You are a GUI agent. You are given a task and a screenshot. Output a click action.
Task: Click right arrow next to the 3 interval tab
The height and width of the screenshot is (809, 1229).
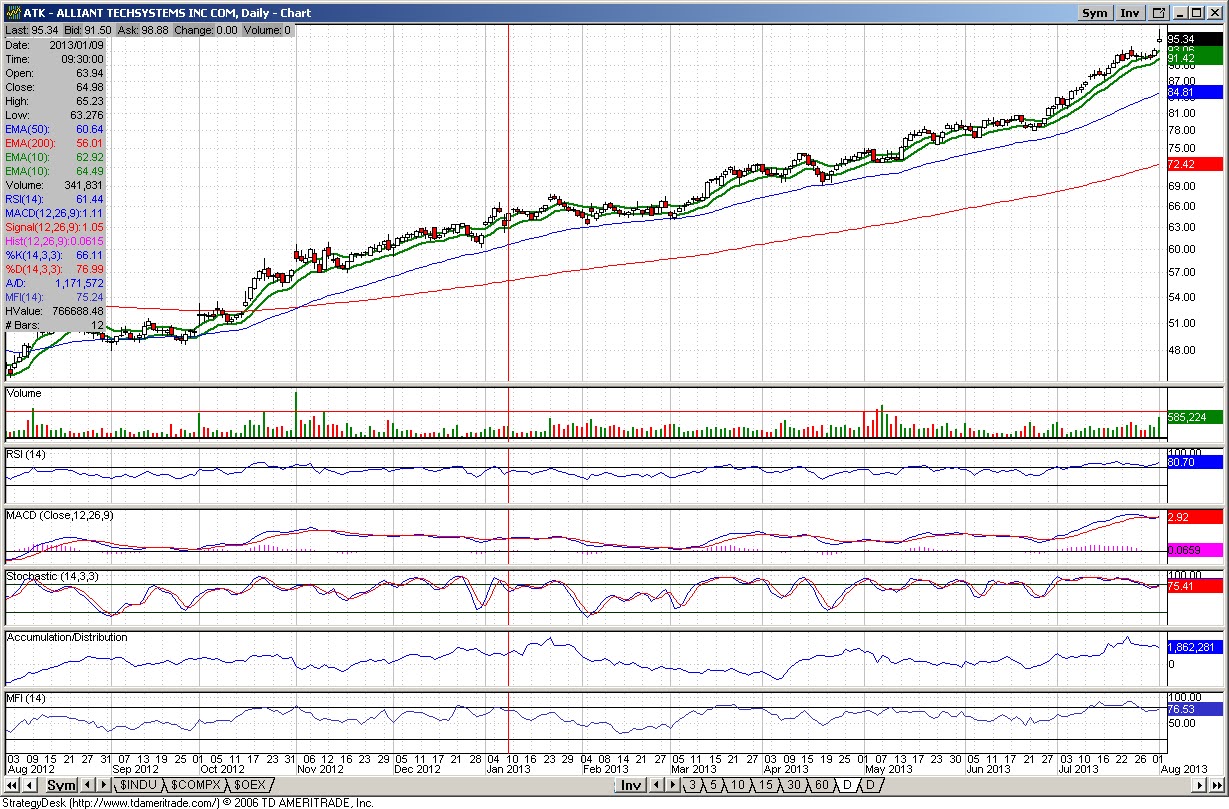click(x=673, y=785)
